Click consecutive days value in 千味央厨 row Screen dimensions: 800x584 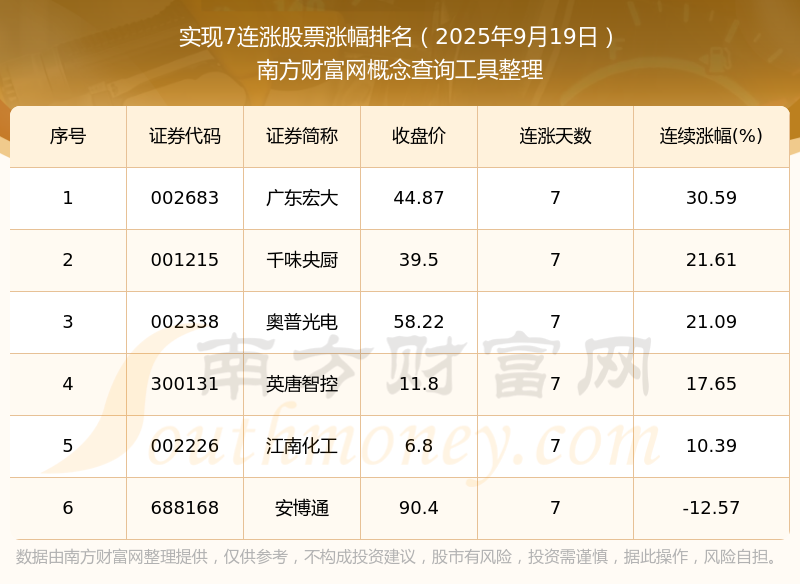[x=555, y=260]
